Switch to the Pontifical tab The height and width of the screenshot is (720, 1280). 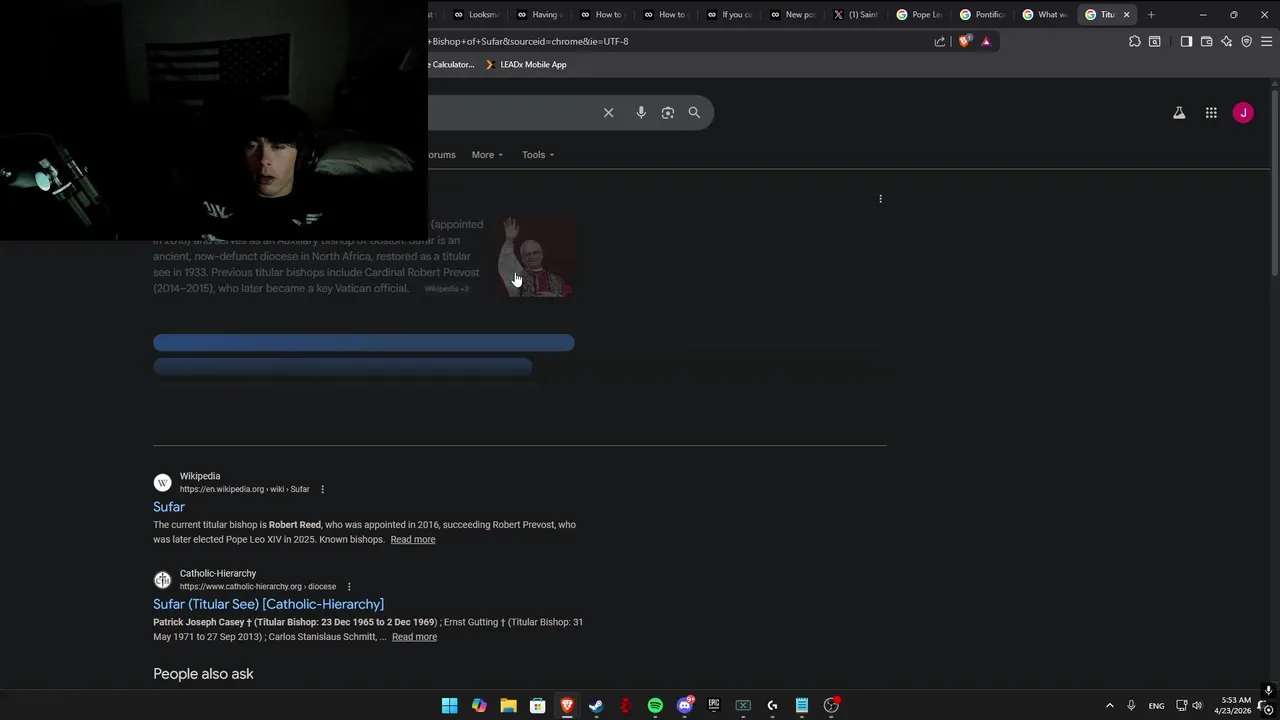tap(982, 15)
